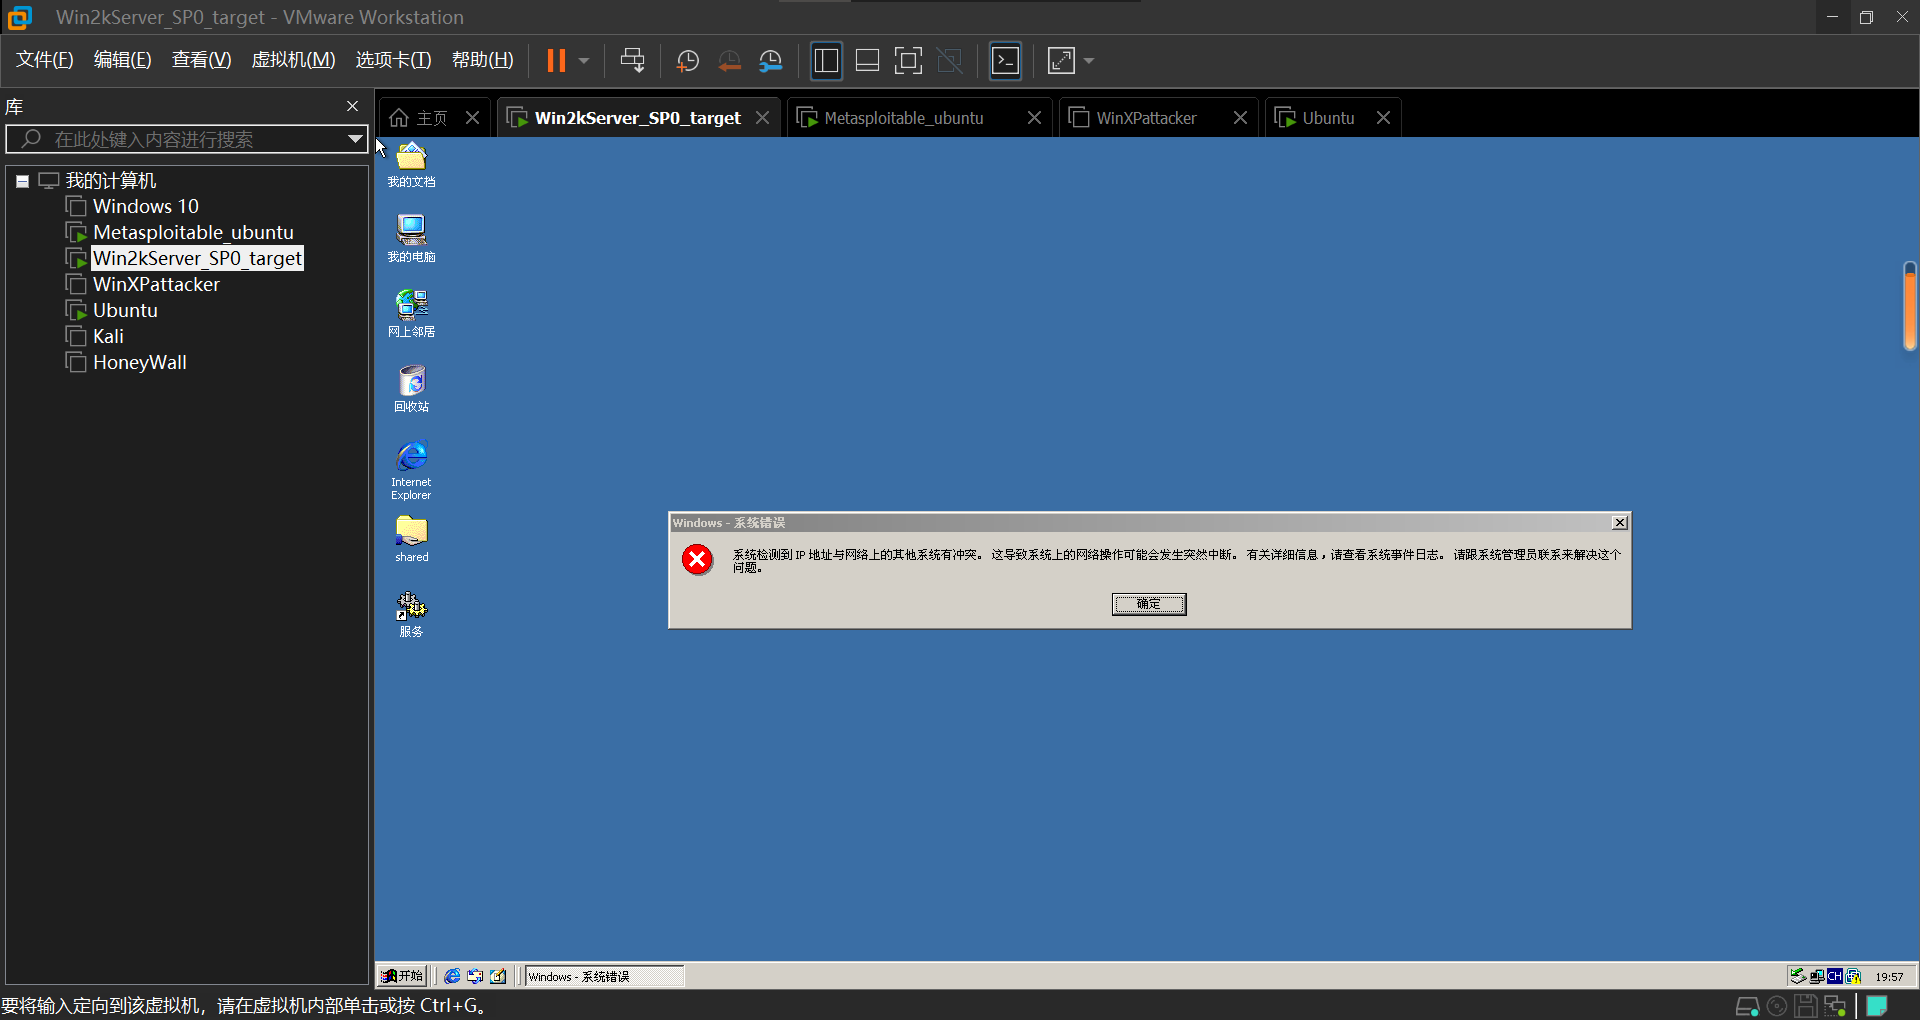Viewport: 1920px width, 1020px height.
Task: Select Windows 10 in the library
Action: [145, 206]
